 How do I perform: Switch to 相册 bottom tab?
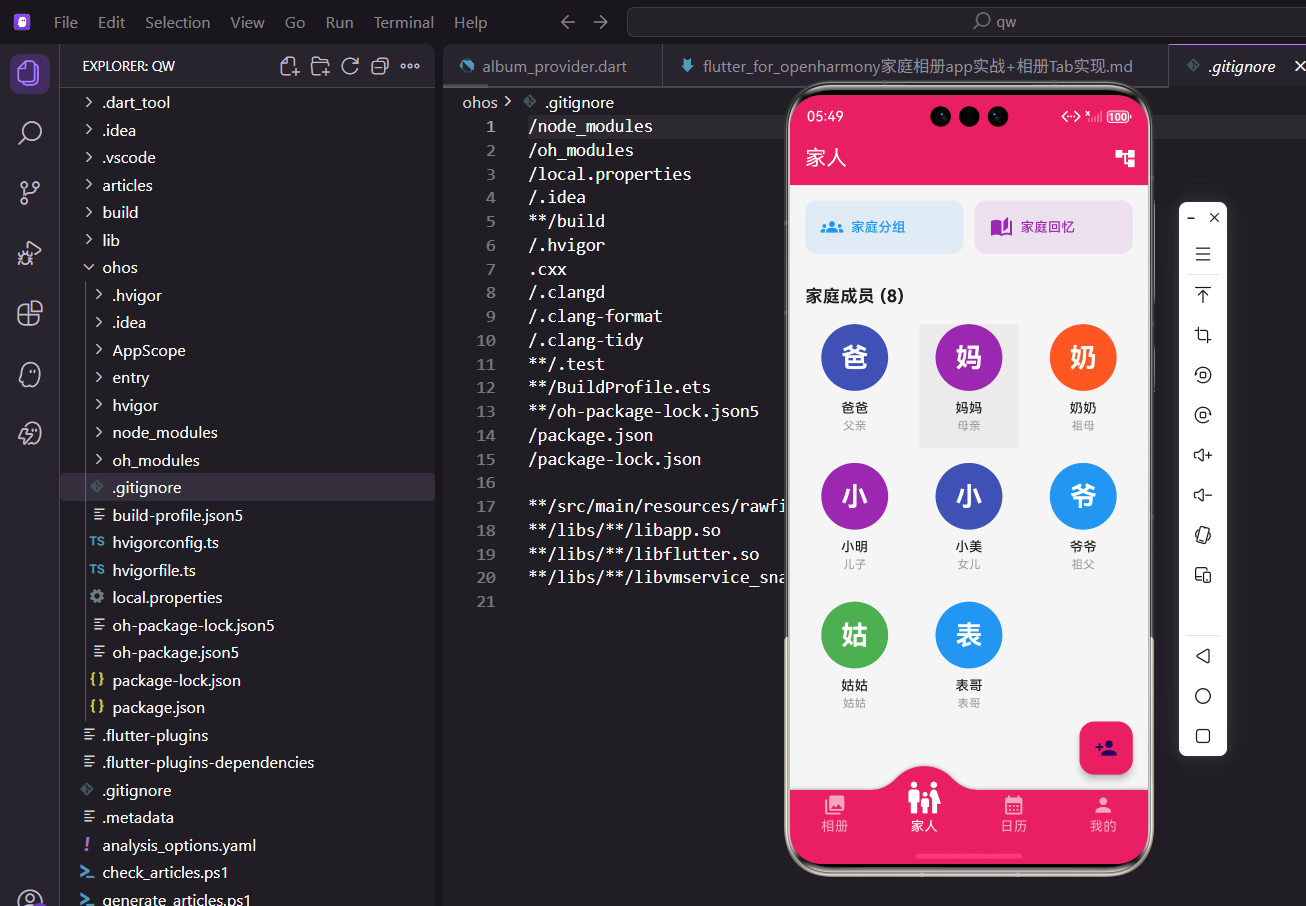tap(834, 814)
